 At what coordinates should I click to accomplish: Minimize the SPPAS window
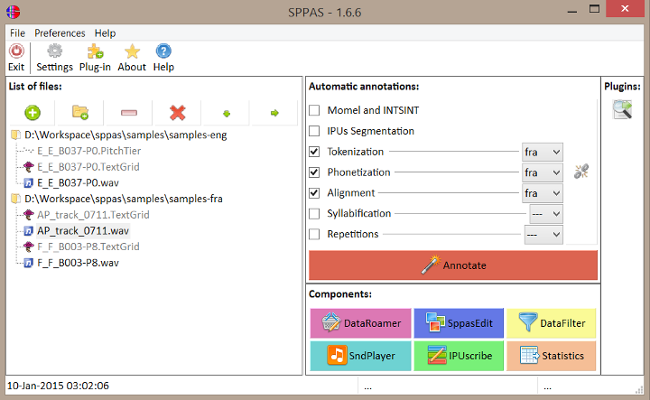[572, 10]
